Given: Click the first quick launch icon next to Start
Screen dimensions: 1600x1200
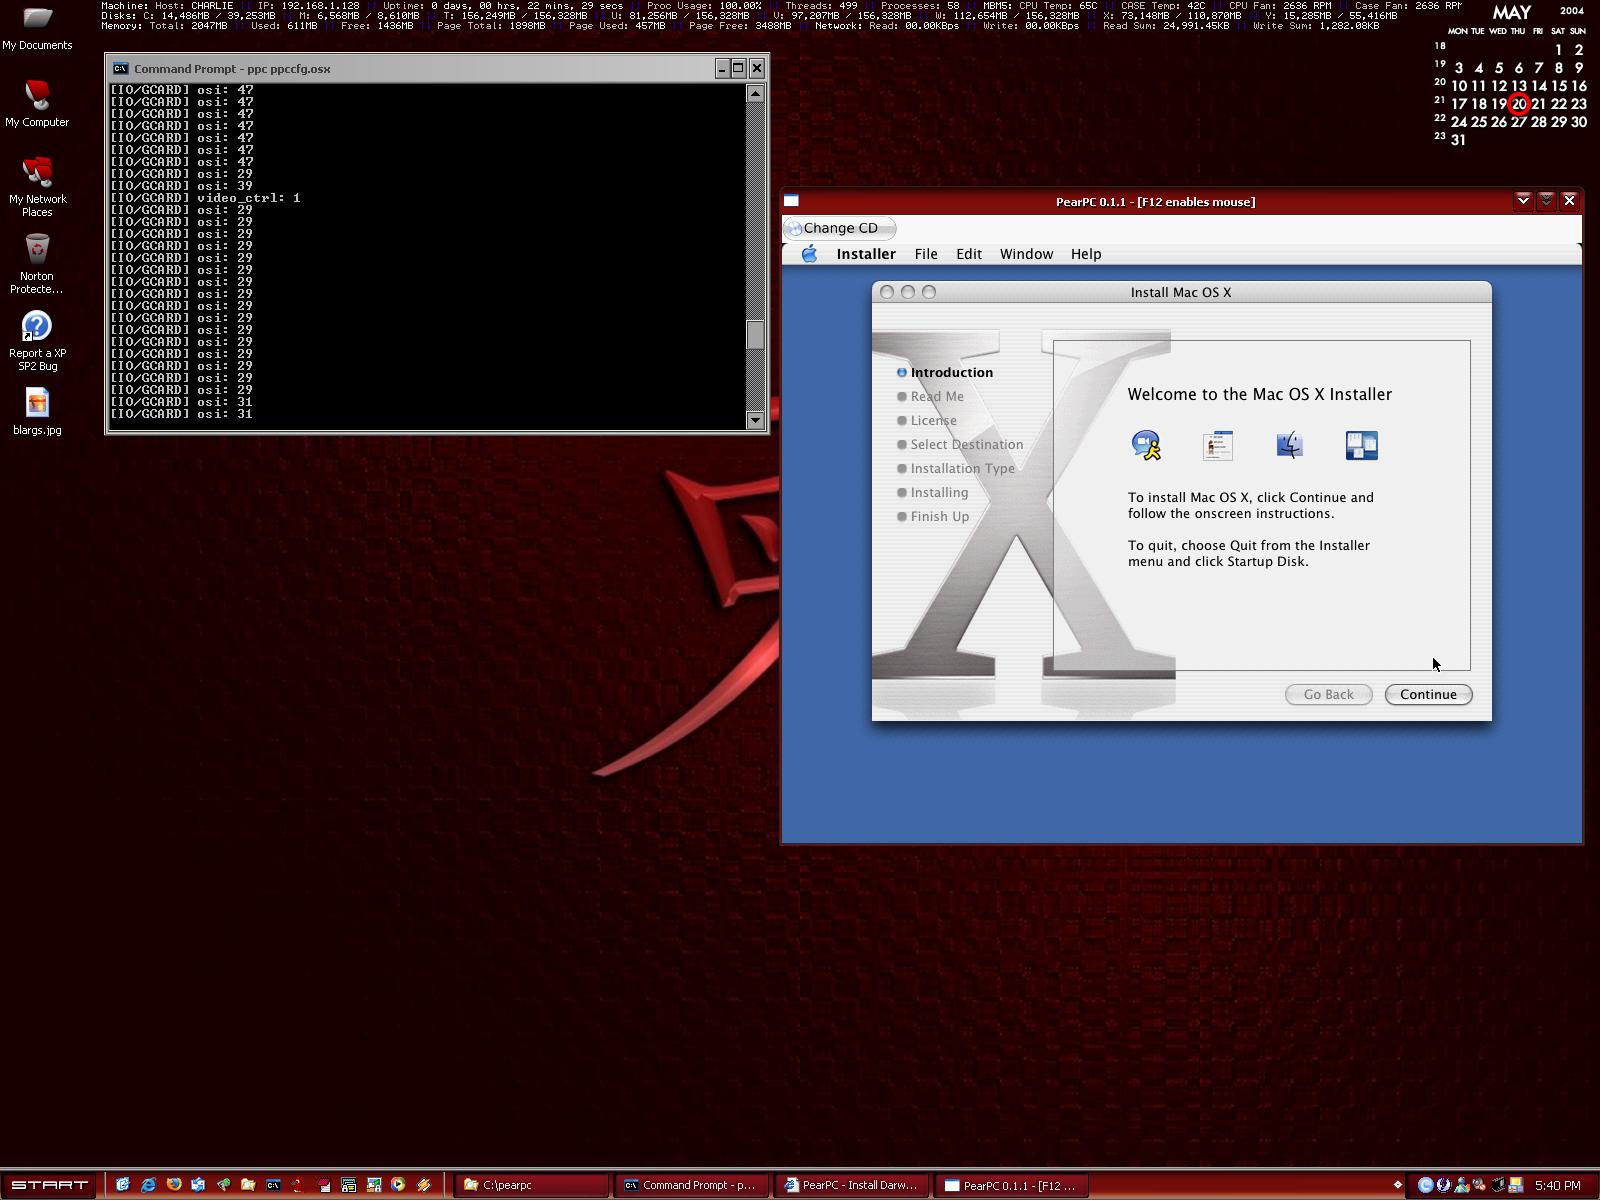Looking at the screenshot, I should pos(123,1185).
